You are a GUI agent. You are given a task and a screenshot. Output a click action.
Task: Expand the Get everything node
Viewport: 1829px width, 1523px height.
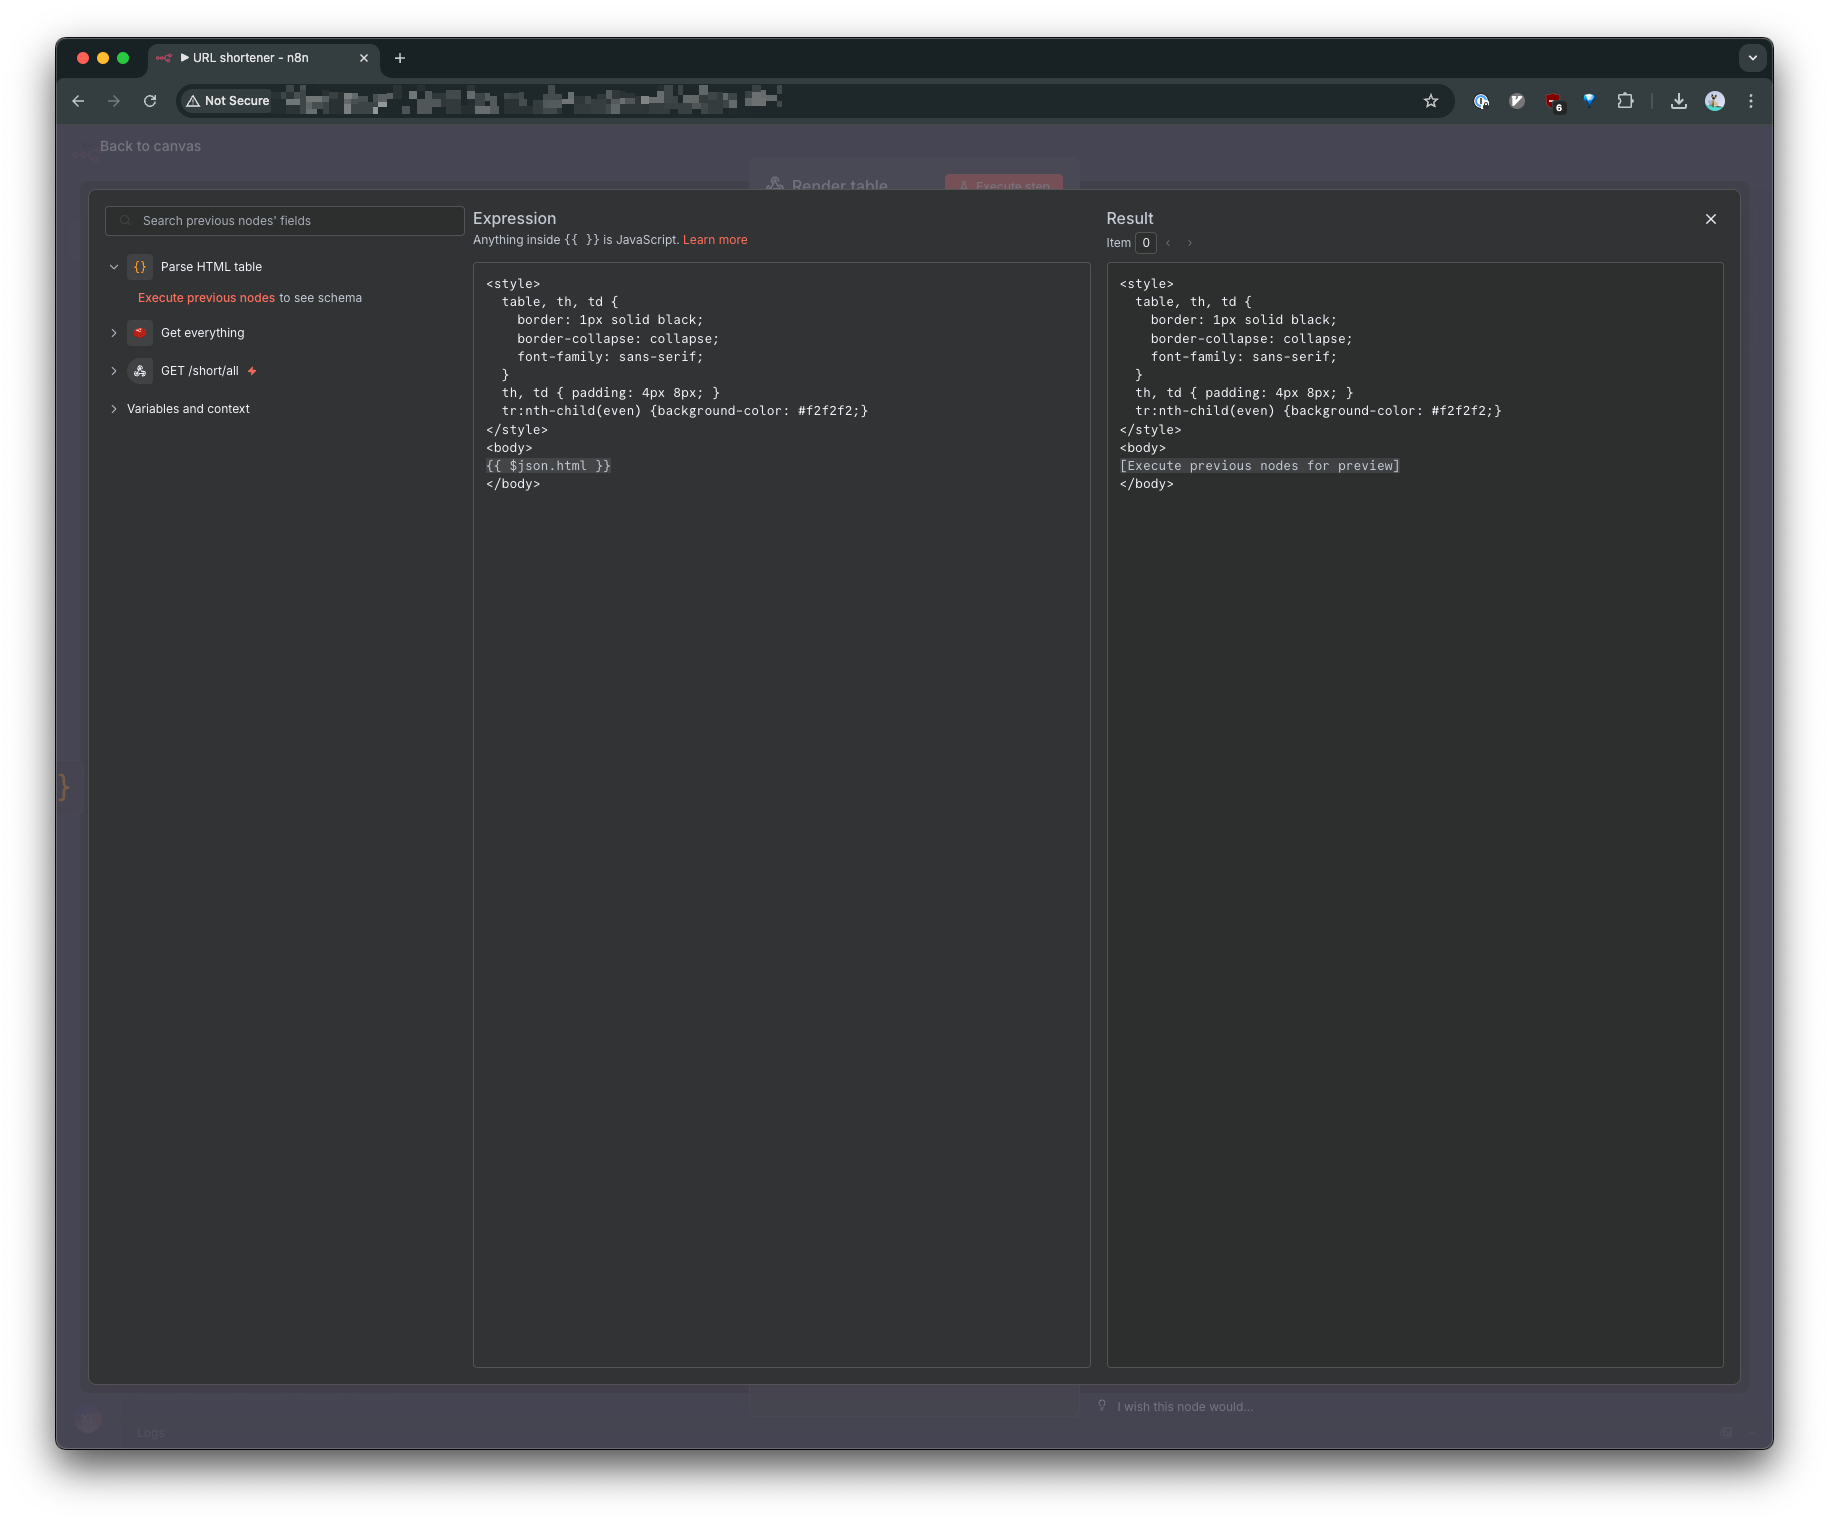[x=114, y=333]
